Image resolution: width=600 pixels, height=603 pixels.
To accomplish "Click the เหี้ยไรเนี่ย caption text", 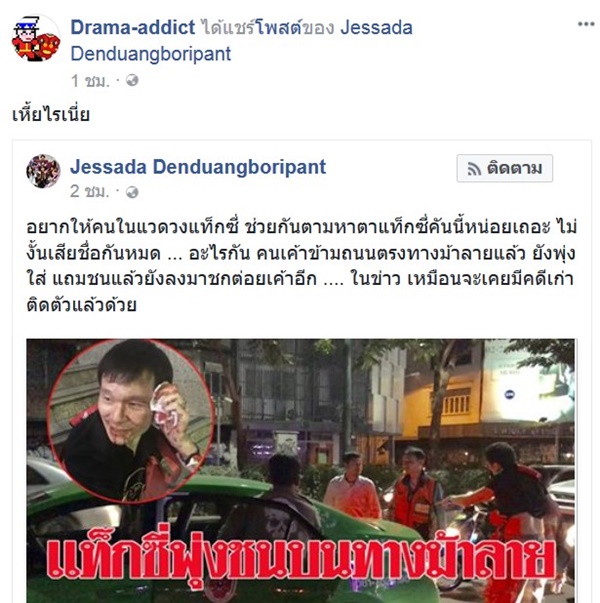I will tap(51, 114).
